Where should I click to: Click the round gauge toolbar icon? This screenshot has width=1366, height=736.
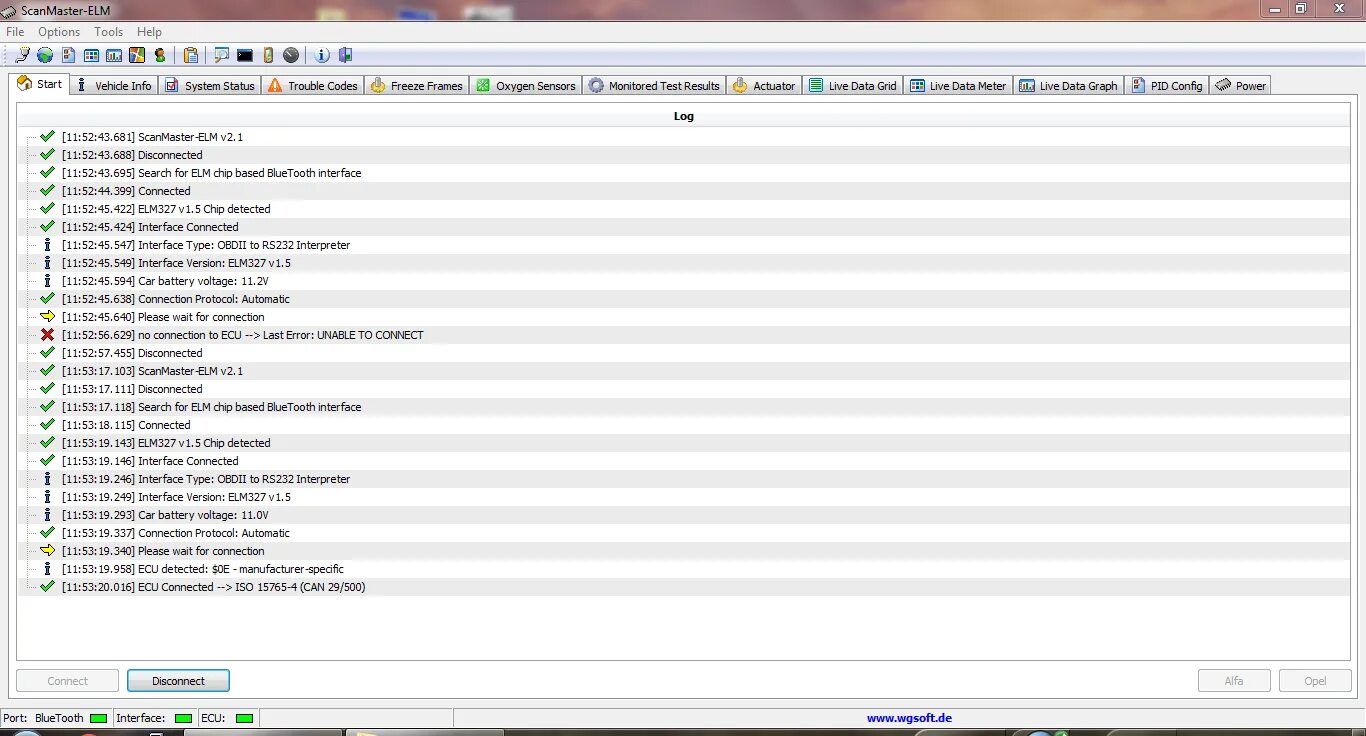(x=291, y=55)
